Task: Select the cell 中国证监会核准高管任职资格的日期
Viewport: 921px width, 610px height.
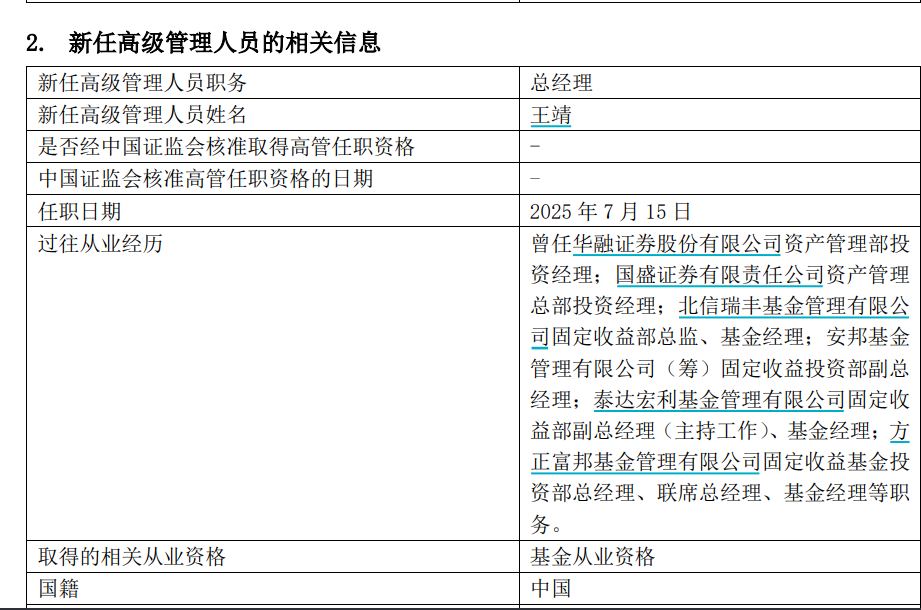Action: 273,178
